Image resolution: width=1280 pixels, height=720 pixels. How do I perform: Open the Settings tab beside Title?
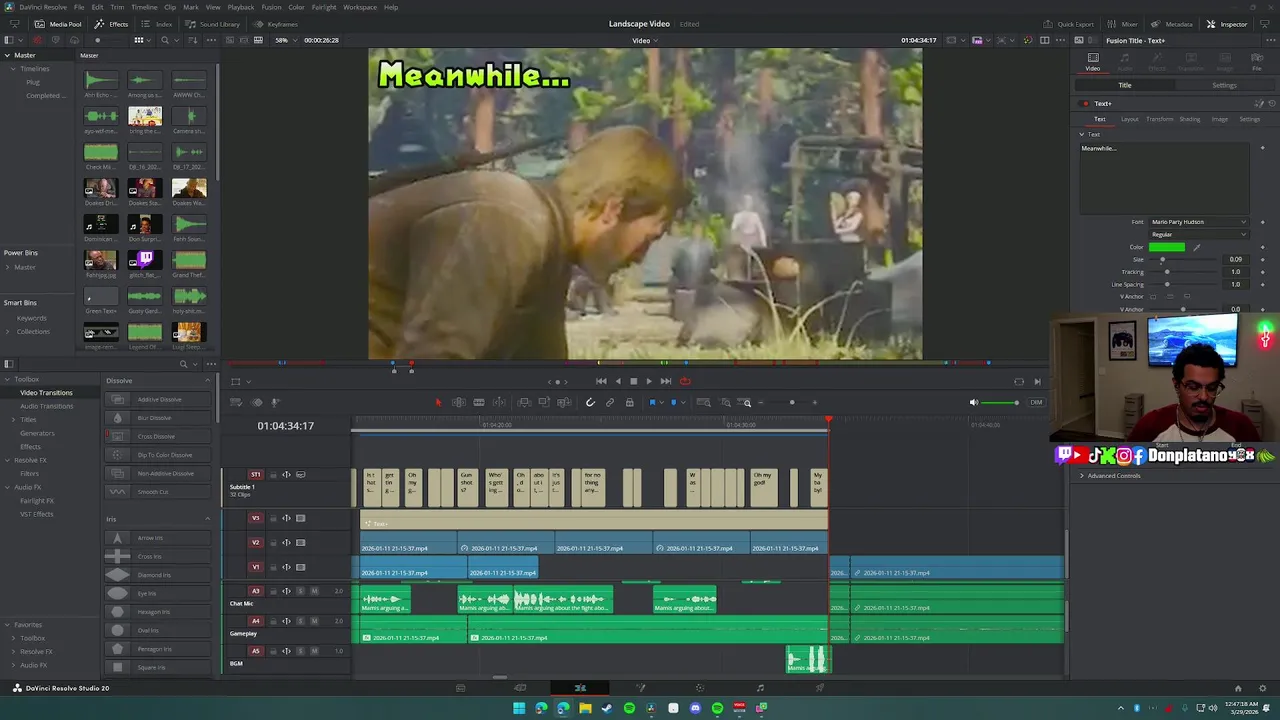1224,85
